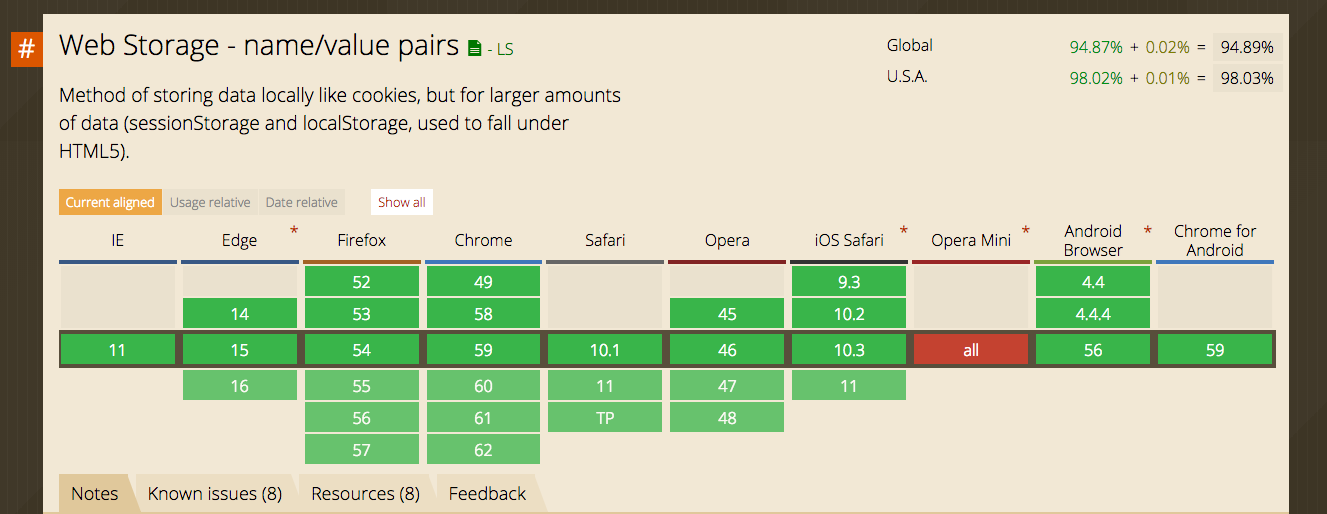
Task: Click the red asterisk next to Edge
Action: click(294, 232)
